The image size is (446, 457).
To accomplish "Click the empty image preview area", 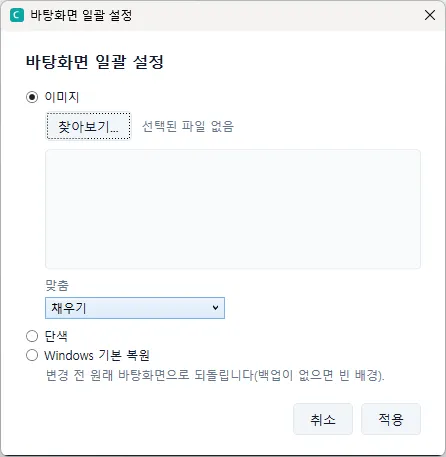I will coord(233,209).
